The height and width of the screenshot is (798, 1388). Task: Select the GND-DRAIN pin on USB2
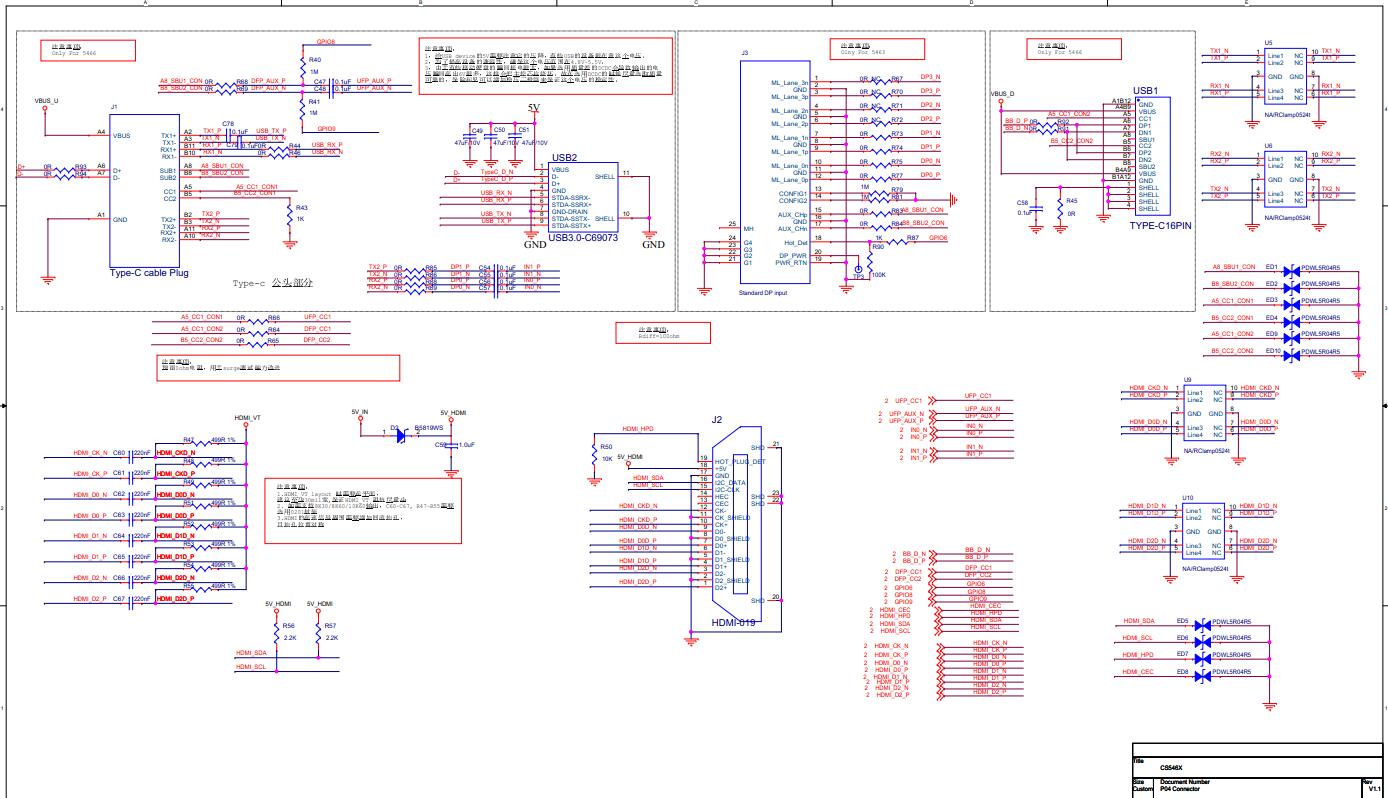pyautogui.click(x=571, y=211)
